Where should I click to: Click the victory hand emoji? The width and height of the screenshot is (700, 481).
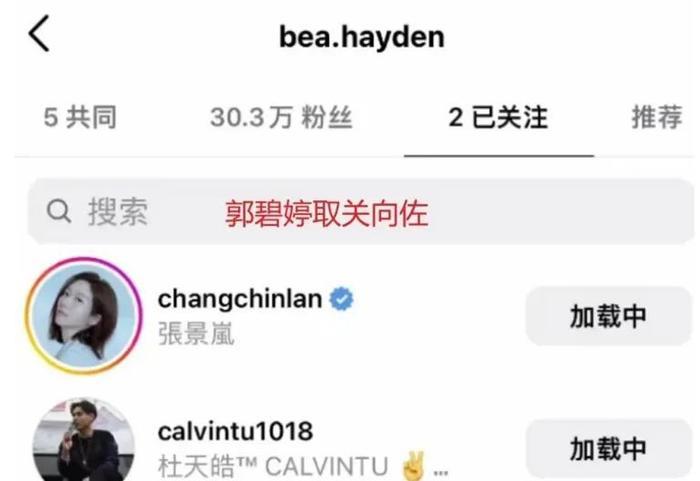[x=413, y=466]
